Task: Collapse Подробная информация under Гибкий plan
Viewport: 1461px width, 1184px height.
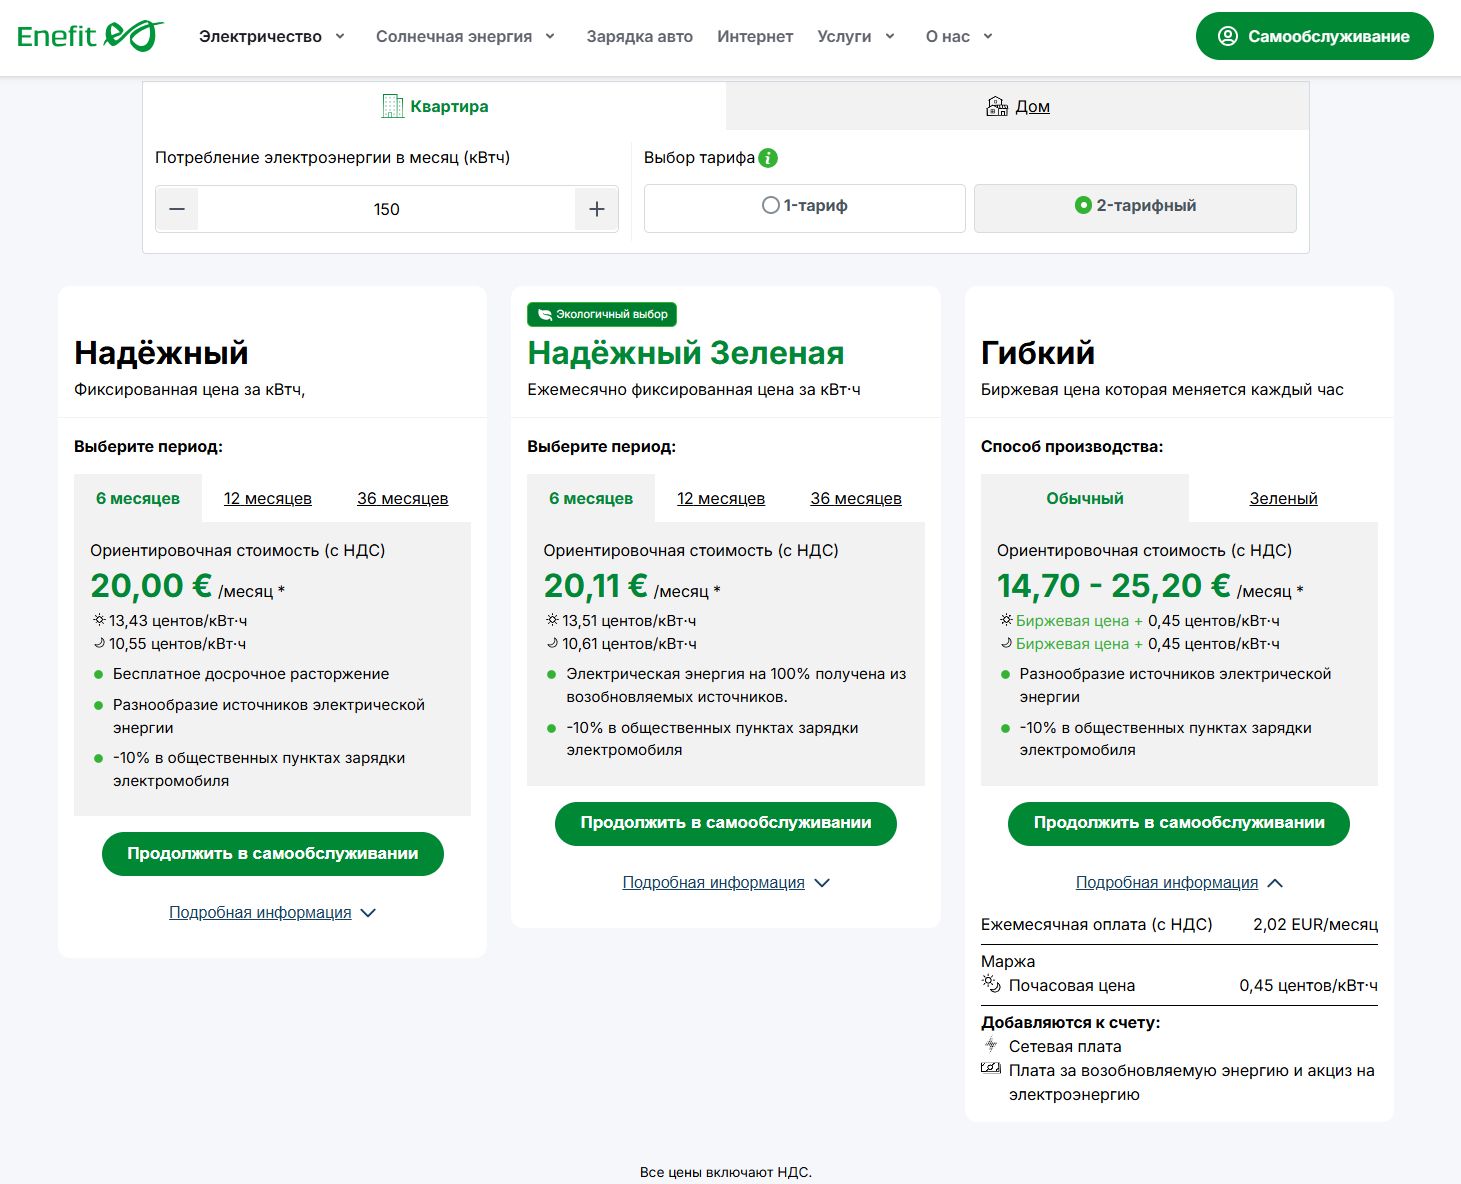Action: click(x=1178, y=883)
